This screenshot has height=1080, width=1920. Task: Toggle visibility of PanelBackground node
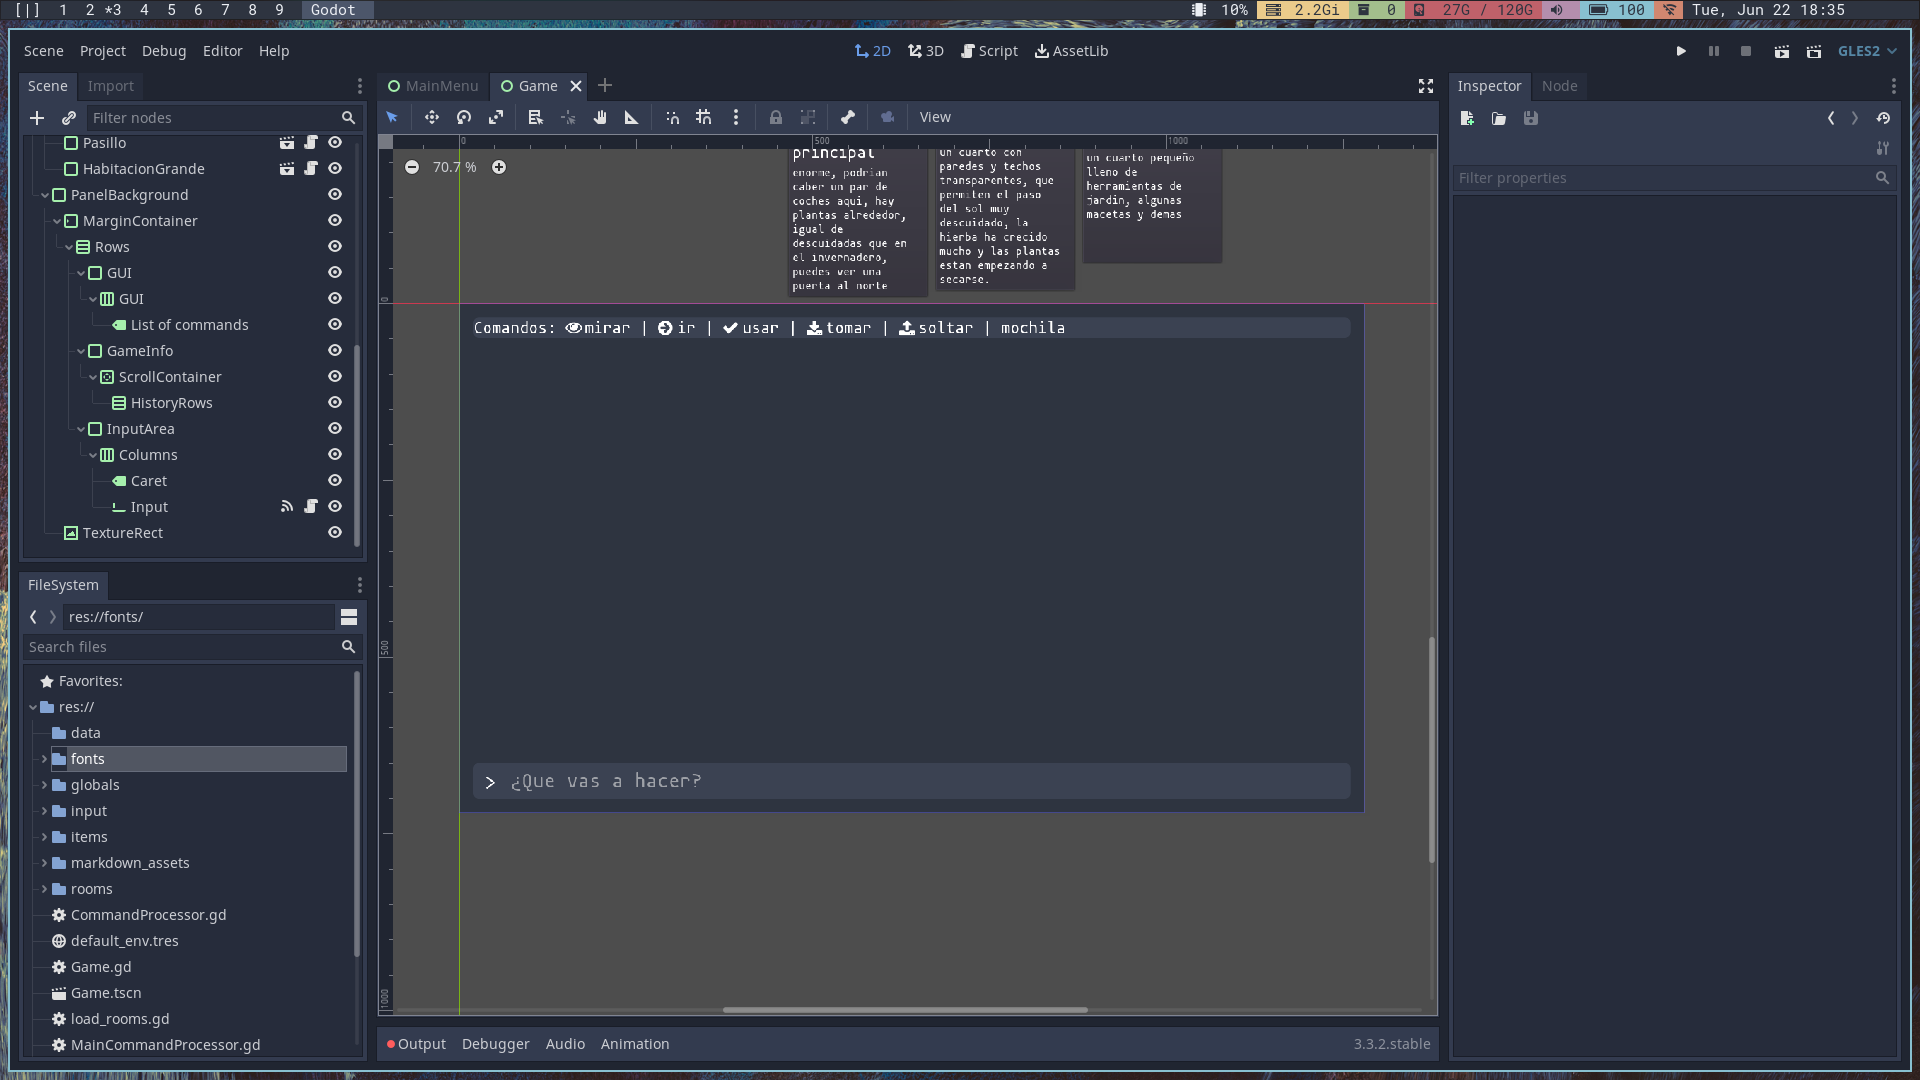click(x=335, y=195)
